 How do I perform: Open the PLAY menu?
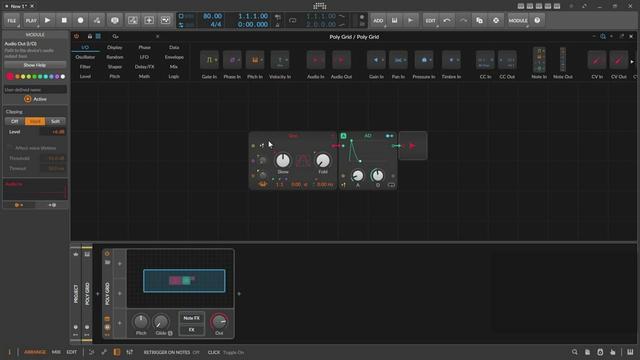(x=31, y=20)
